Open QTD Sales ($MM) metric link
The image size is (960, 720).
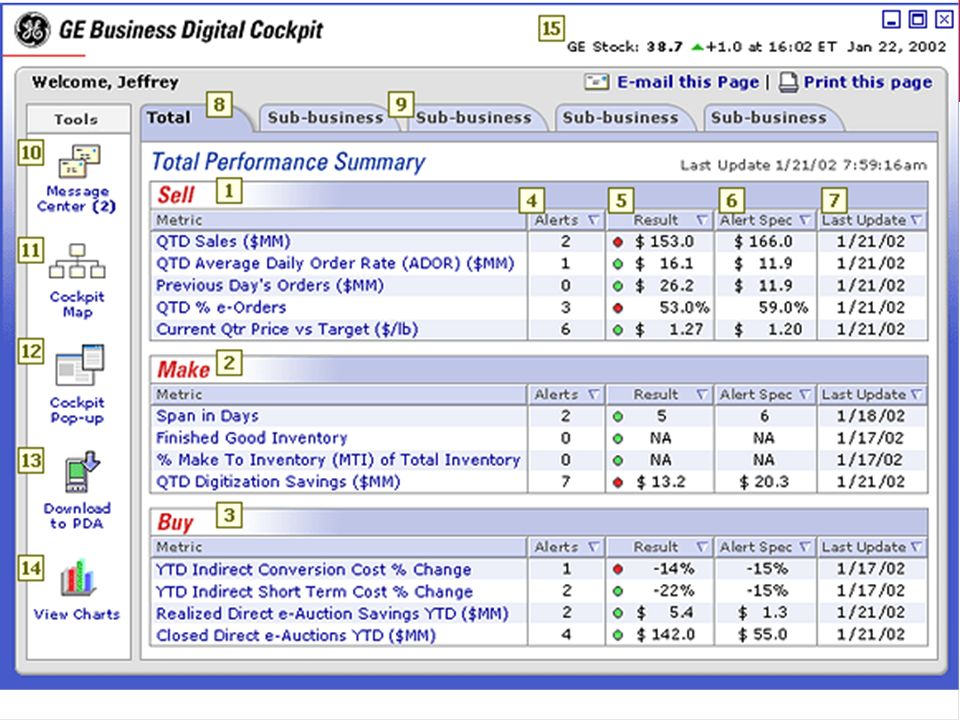tap(223, 242)
